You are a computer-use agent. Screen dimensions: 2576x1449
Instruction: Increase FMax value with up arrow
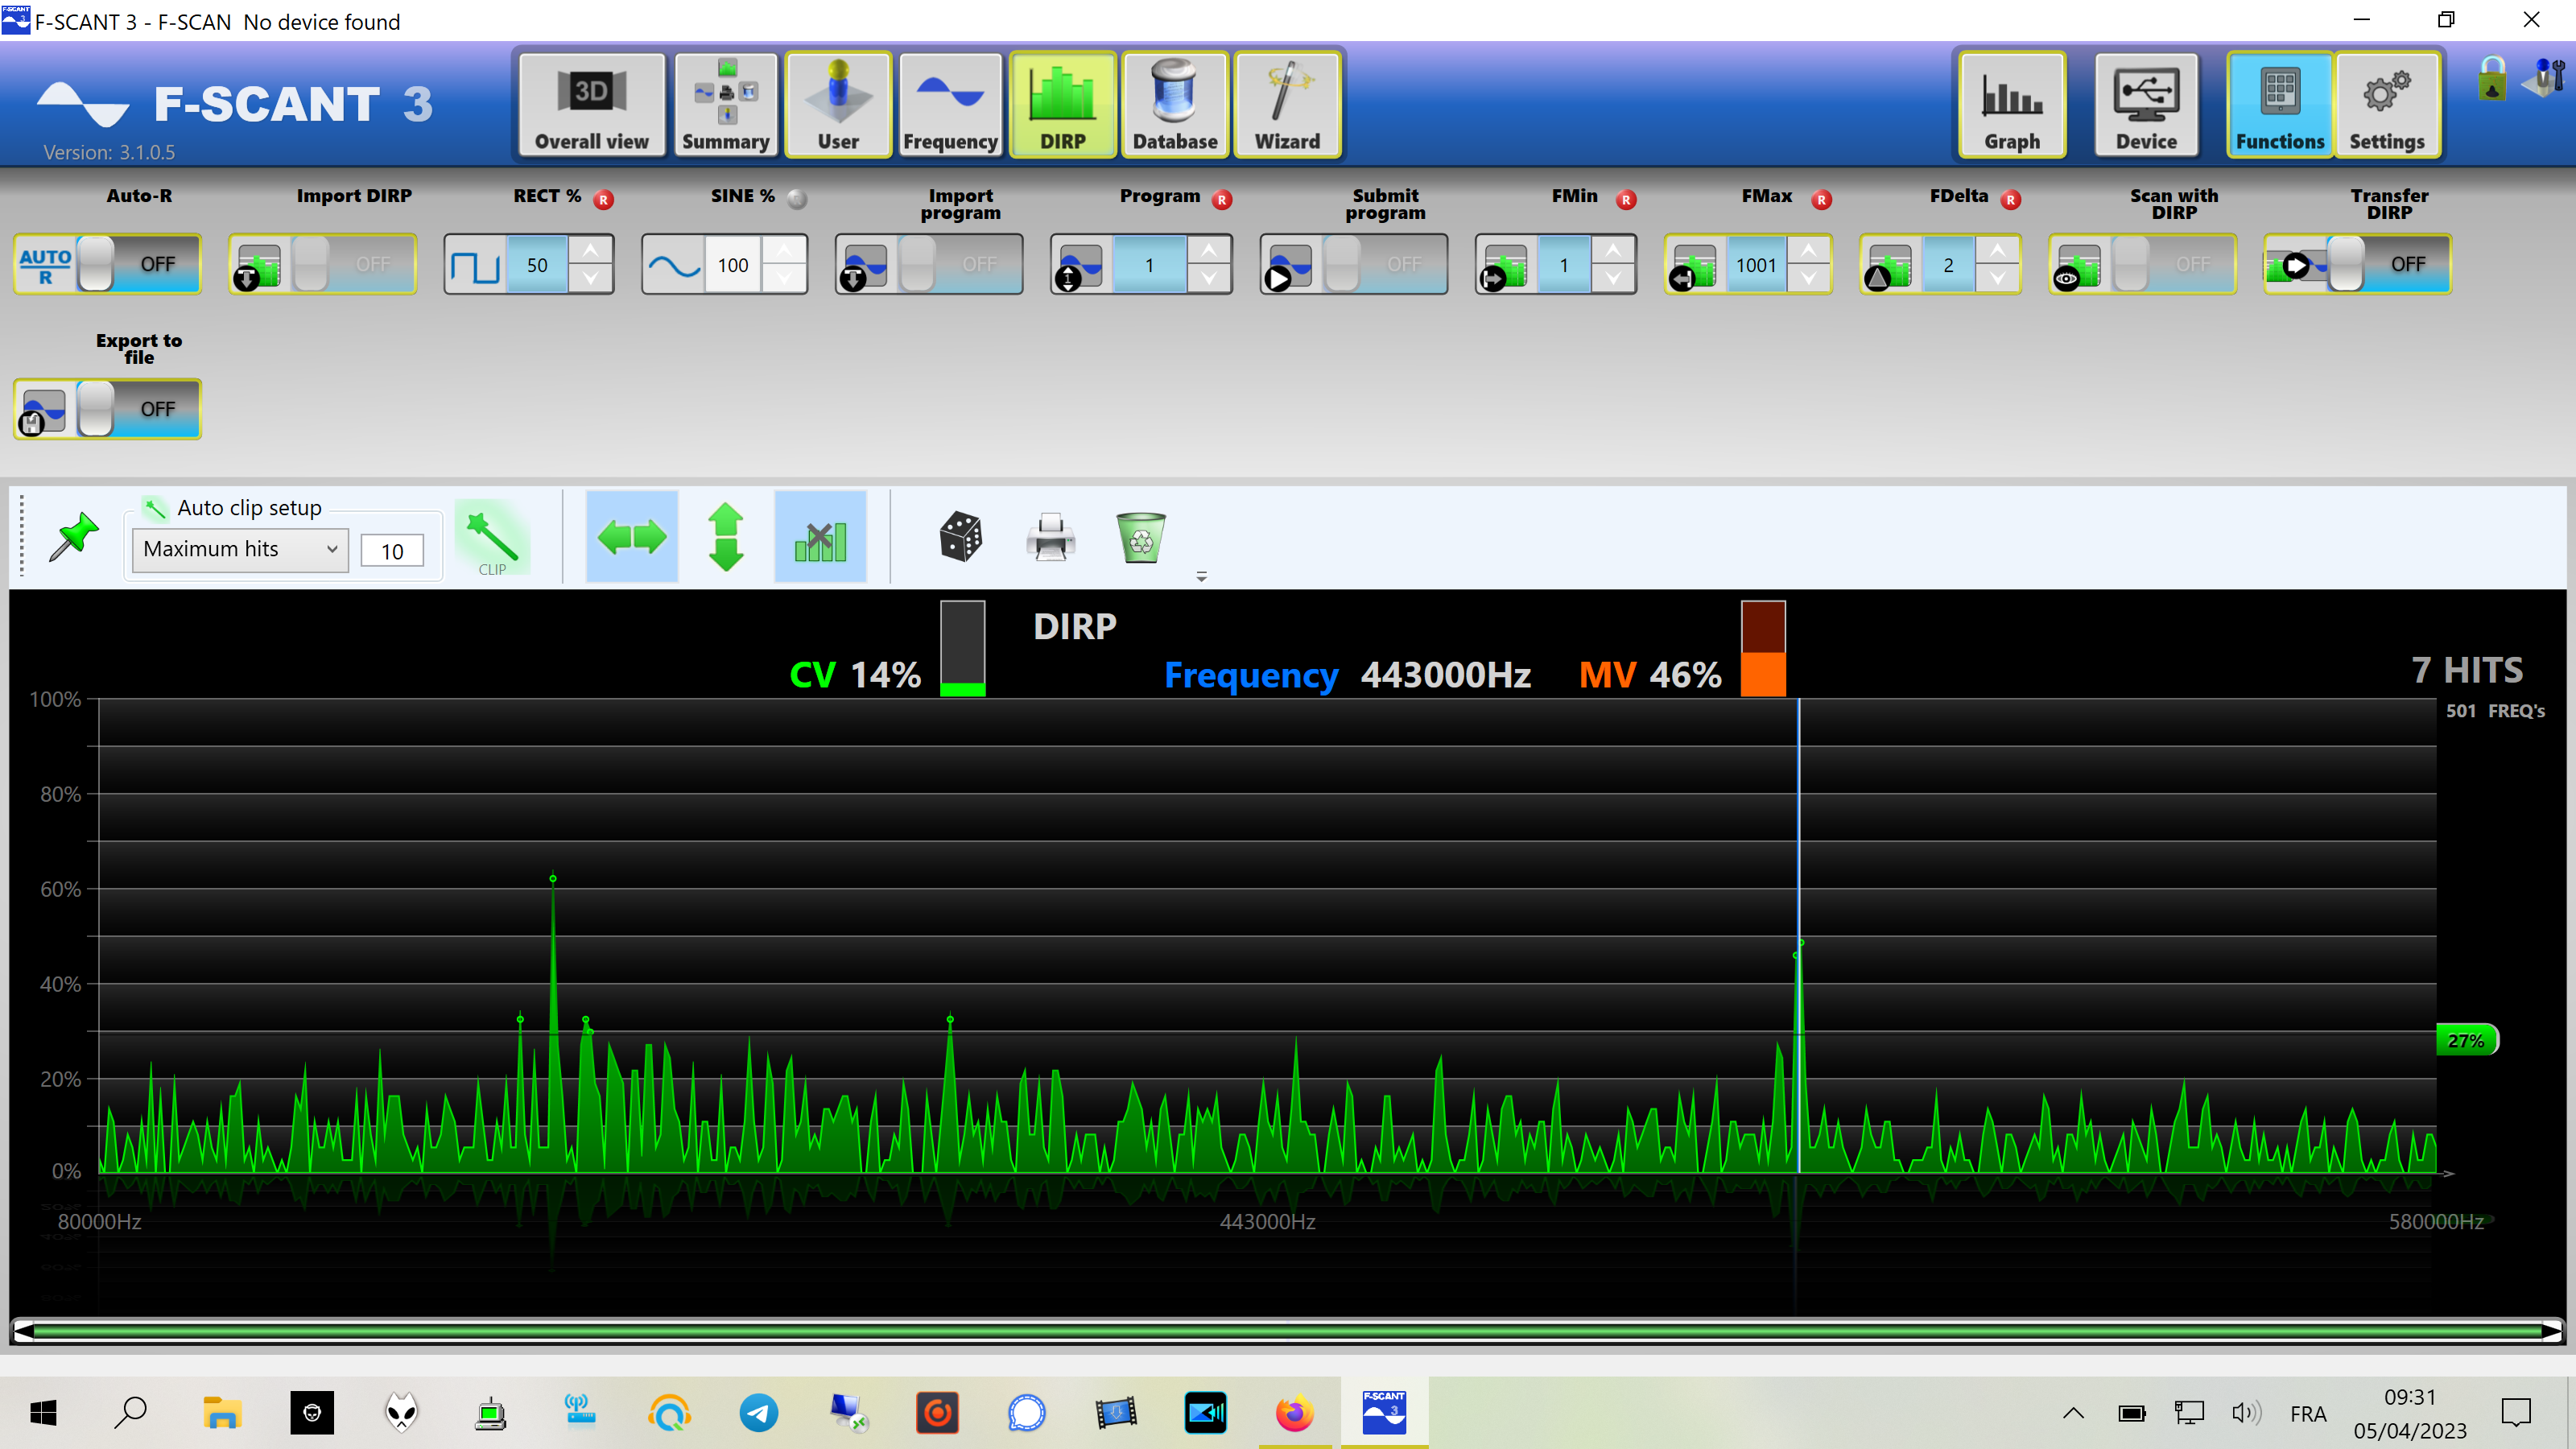click(1809, 250)
